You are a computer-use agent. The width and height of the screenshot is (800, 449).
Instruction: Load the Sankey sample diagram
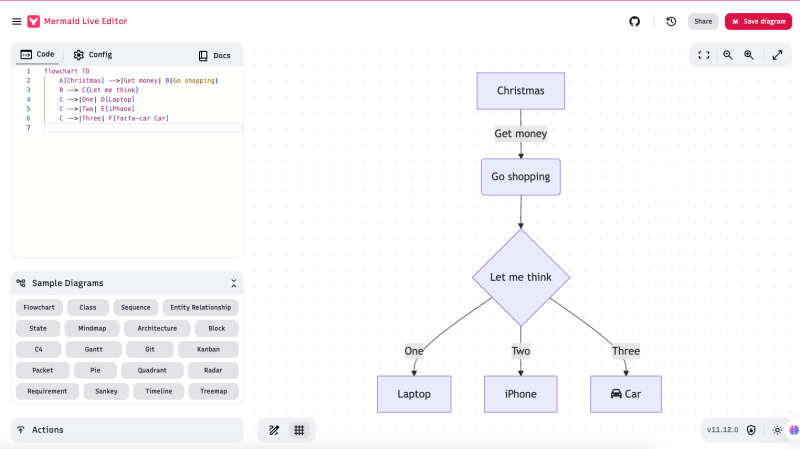coord(106,391)
